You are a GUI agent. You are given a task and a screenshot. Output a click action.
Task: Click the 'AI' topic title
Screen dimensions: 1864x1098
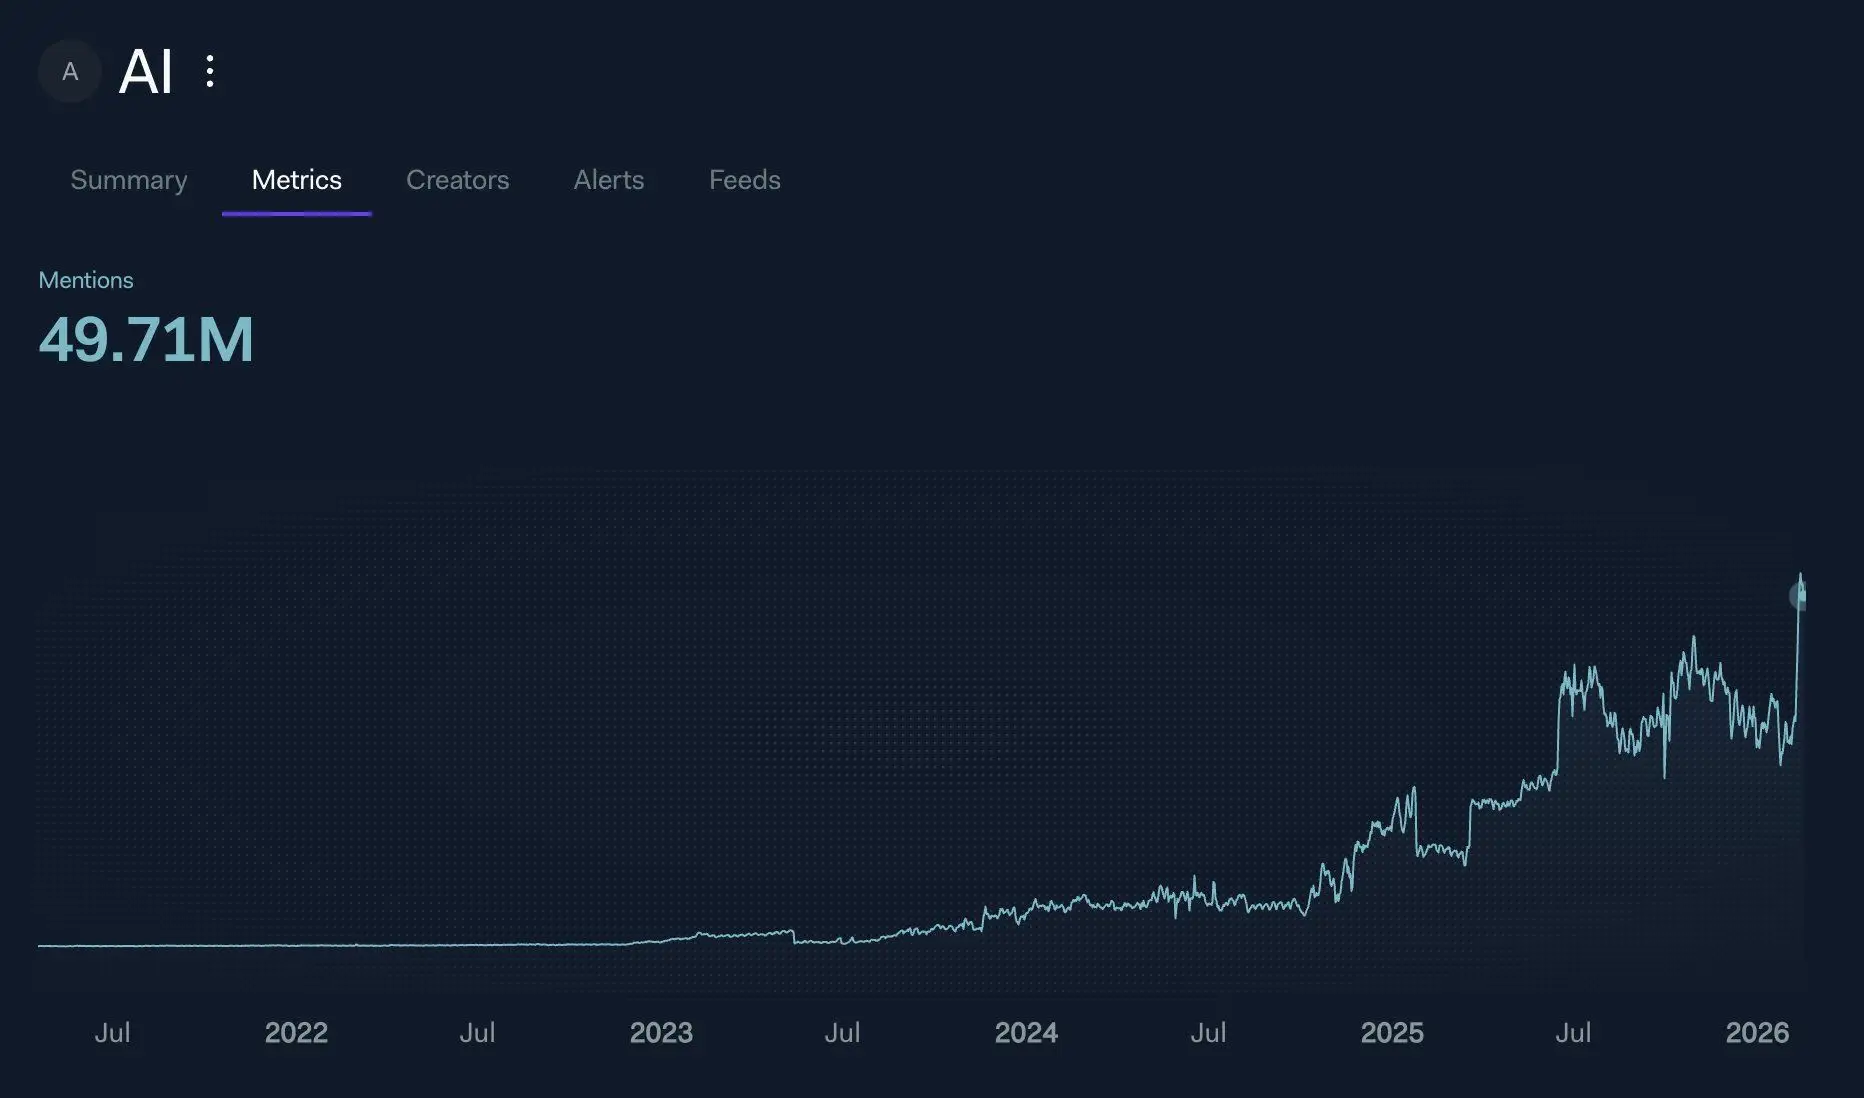click(146, 72)
